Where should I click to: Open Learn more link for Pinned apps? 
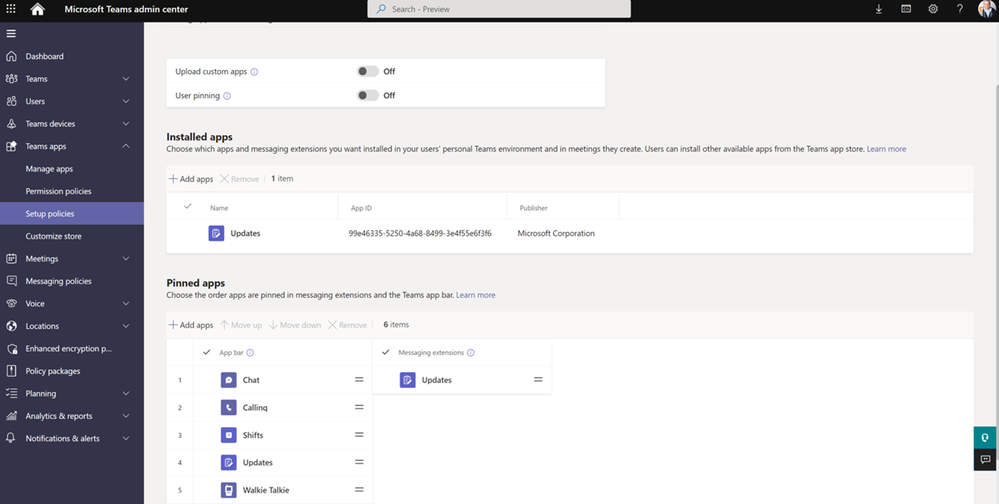tap(475, 295)
